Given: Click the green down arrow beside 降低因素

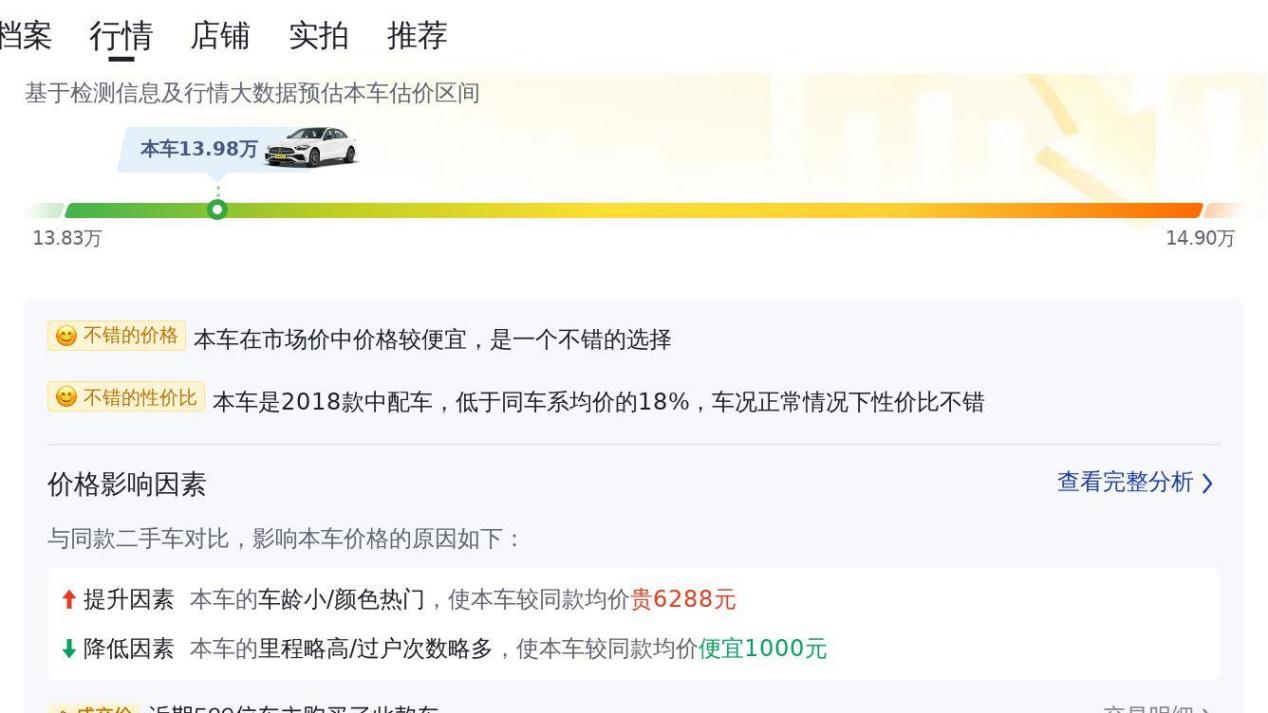Looking at the screenshot, I should pyautogui.click(x=67, y=648).
